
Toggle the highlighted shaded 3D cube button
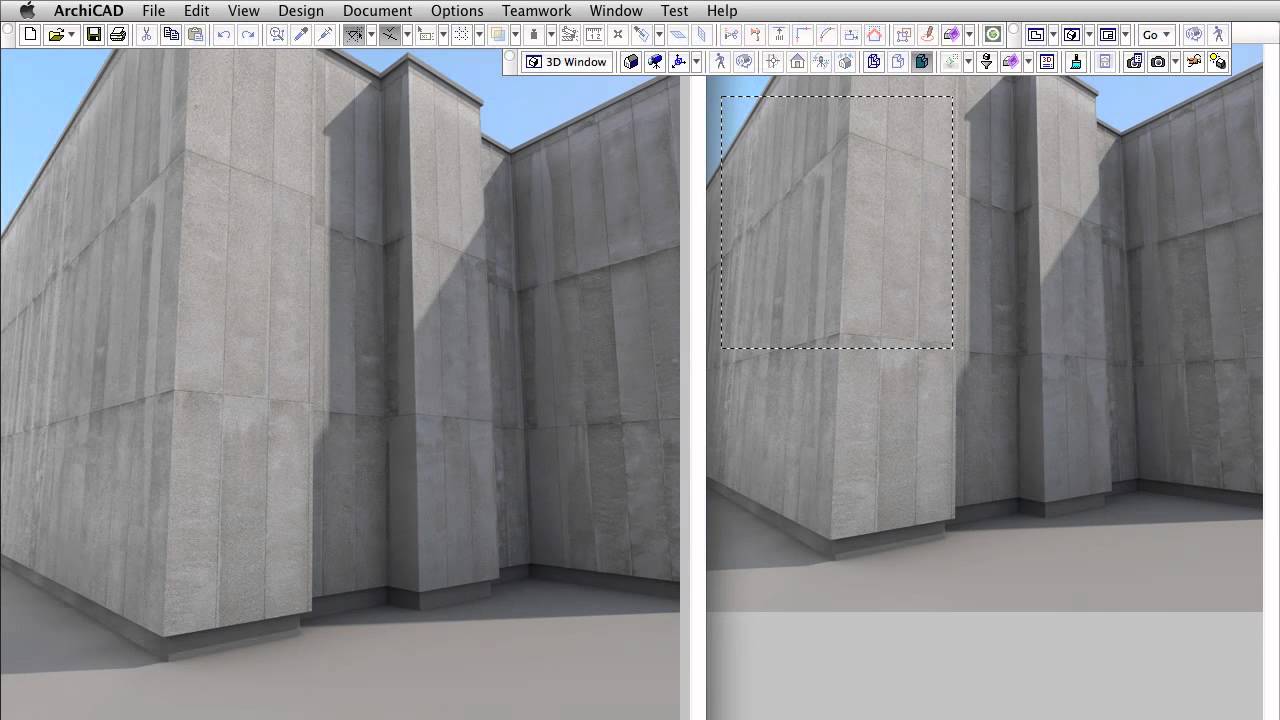pos(921,62)
